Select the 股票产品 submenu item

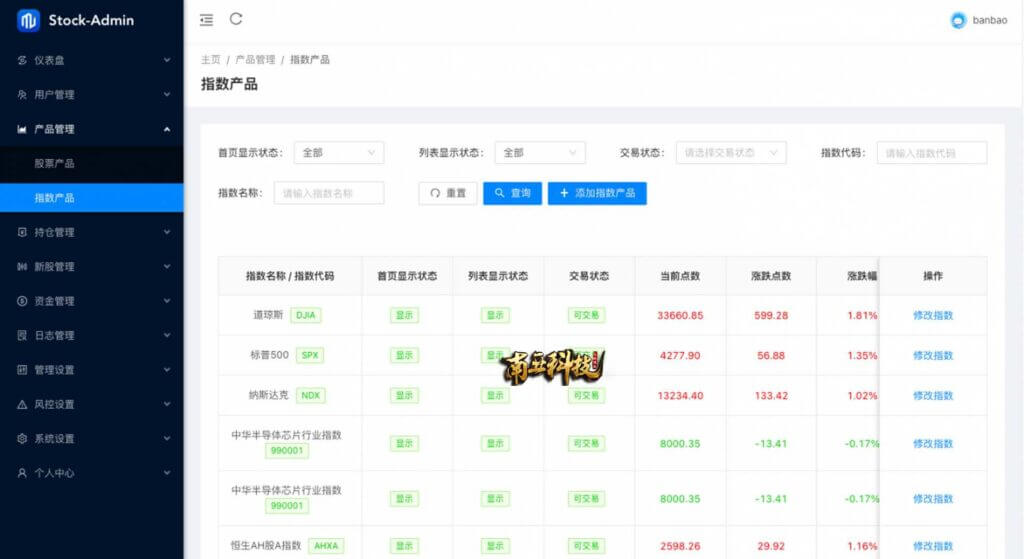(x=91, y=163)
